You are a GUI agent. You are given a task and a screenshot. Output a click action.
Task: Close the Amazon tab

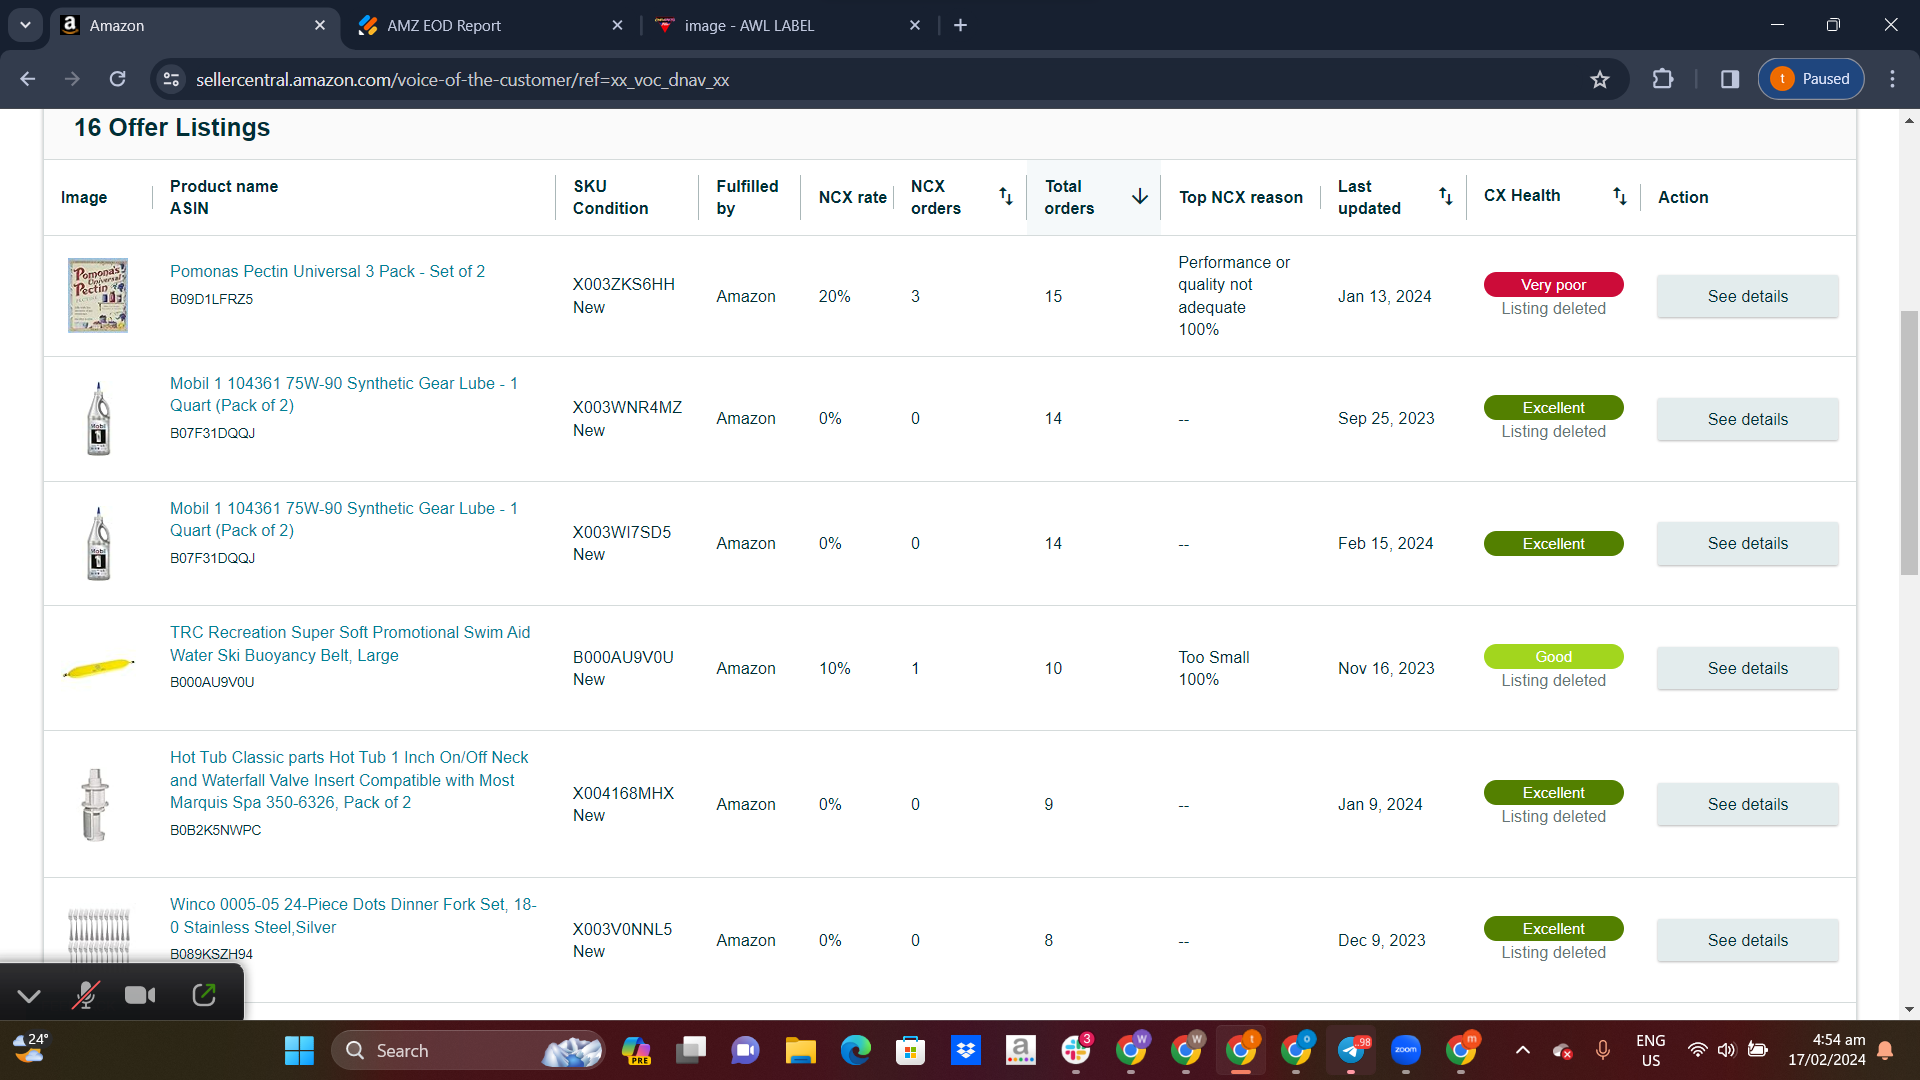tap(319, 25)
